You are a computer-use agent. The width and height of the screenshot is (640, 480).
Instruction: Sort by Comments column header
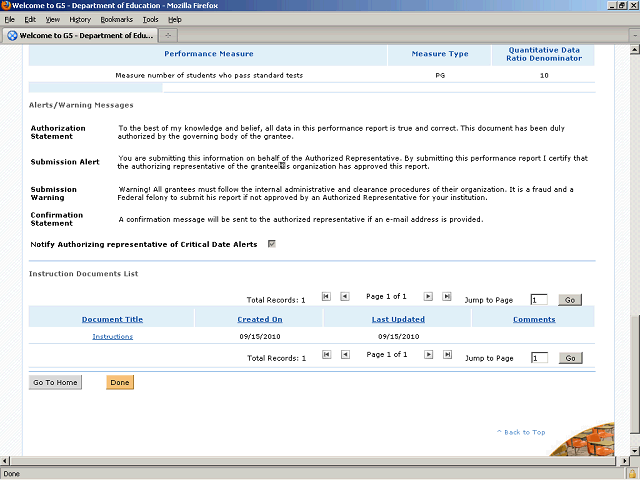(x=534, y=320)
